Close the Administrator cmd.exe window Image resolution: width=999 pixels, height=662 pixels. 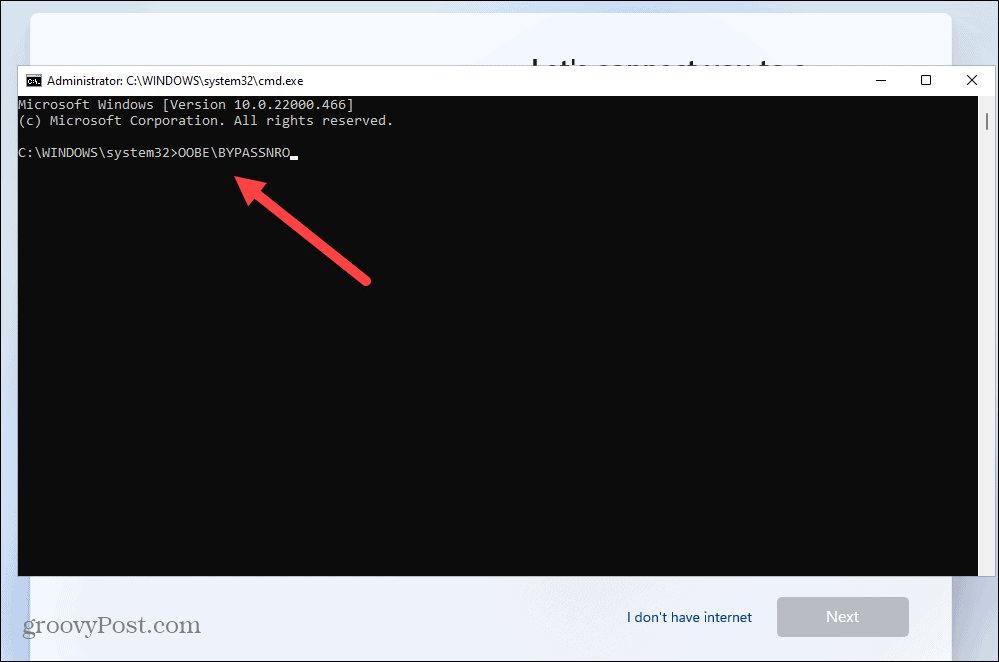971,80
